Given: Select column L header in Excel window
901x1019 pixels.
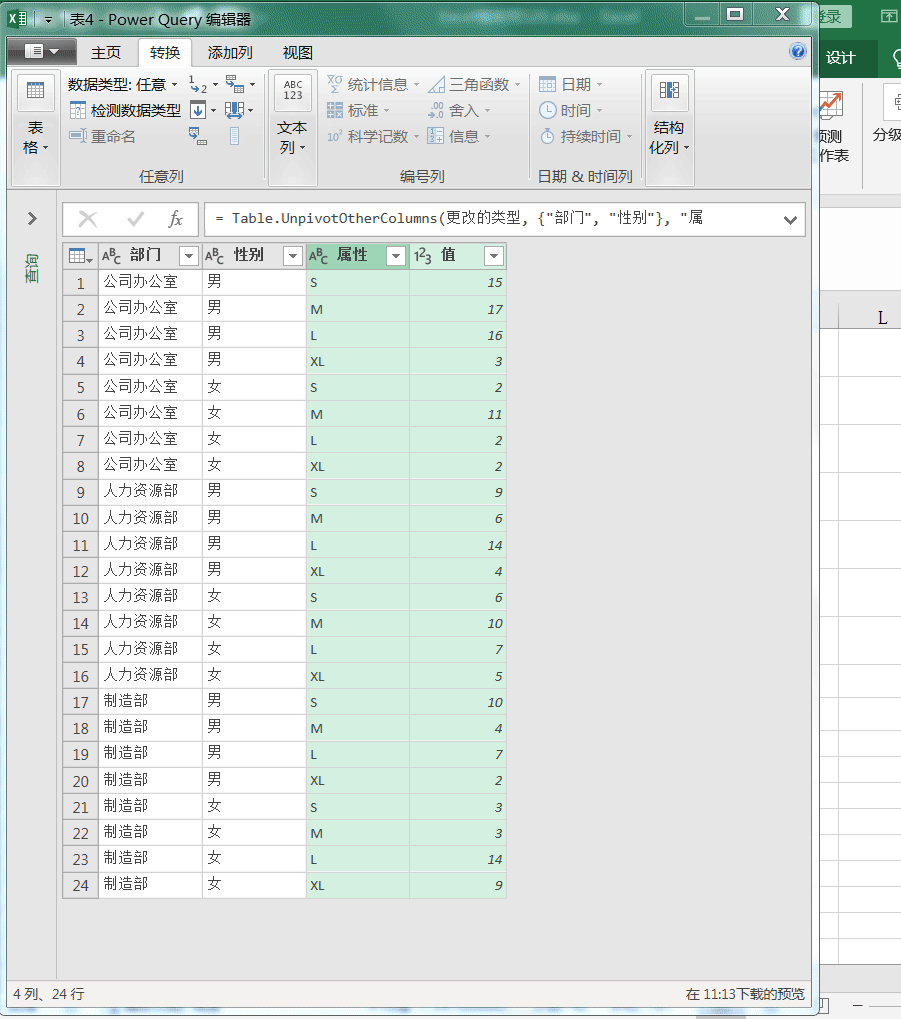Looking at the screenshot, I should 882,317.
